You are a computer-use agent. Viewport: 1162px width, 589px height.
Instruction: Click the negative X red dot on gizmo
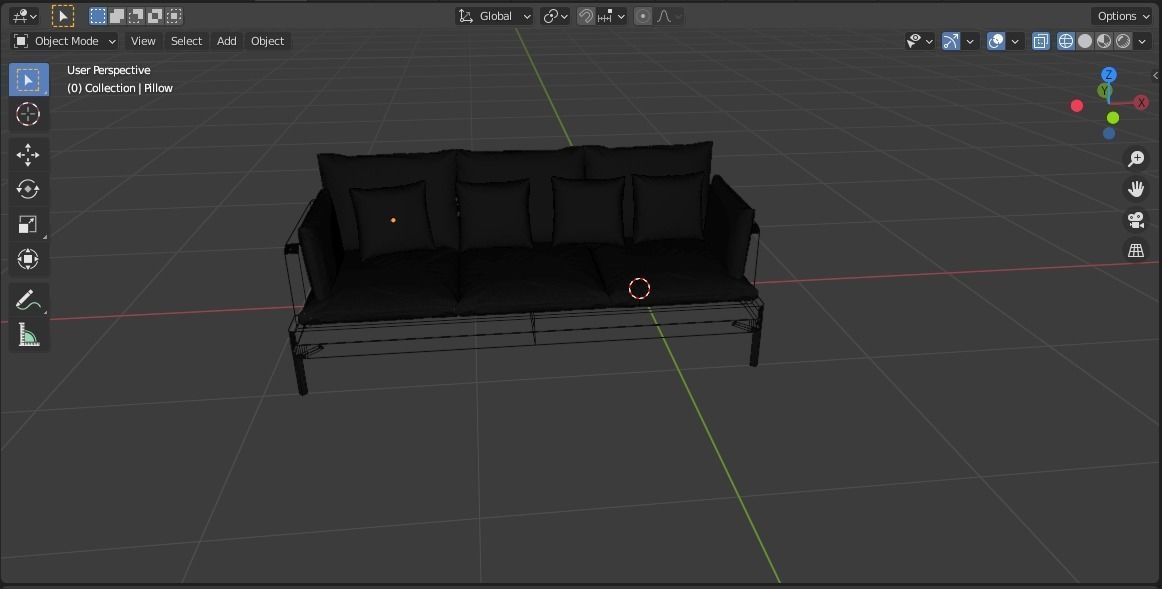1077,106
